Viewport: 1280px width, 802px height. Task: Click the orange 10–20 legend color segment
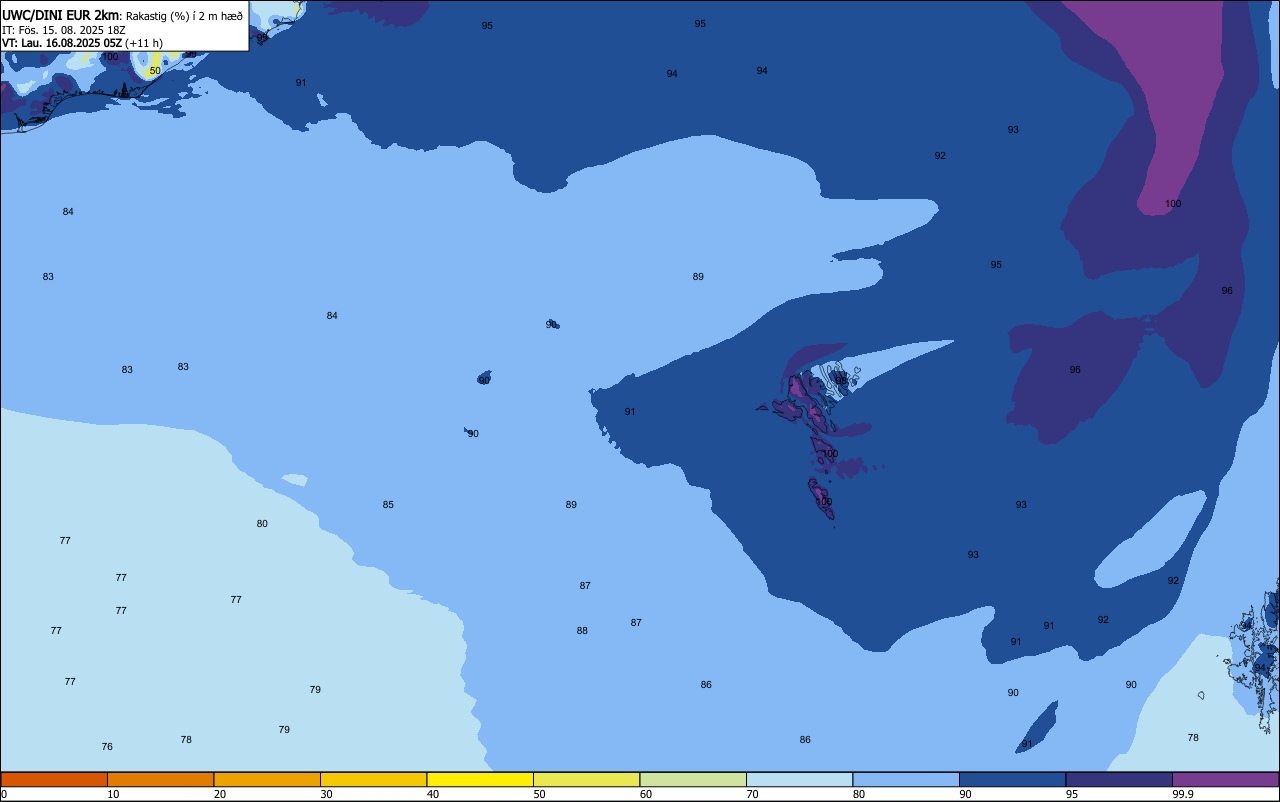(x=160, y=779)
